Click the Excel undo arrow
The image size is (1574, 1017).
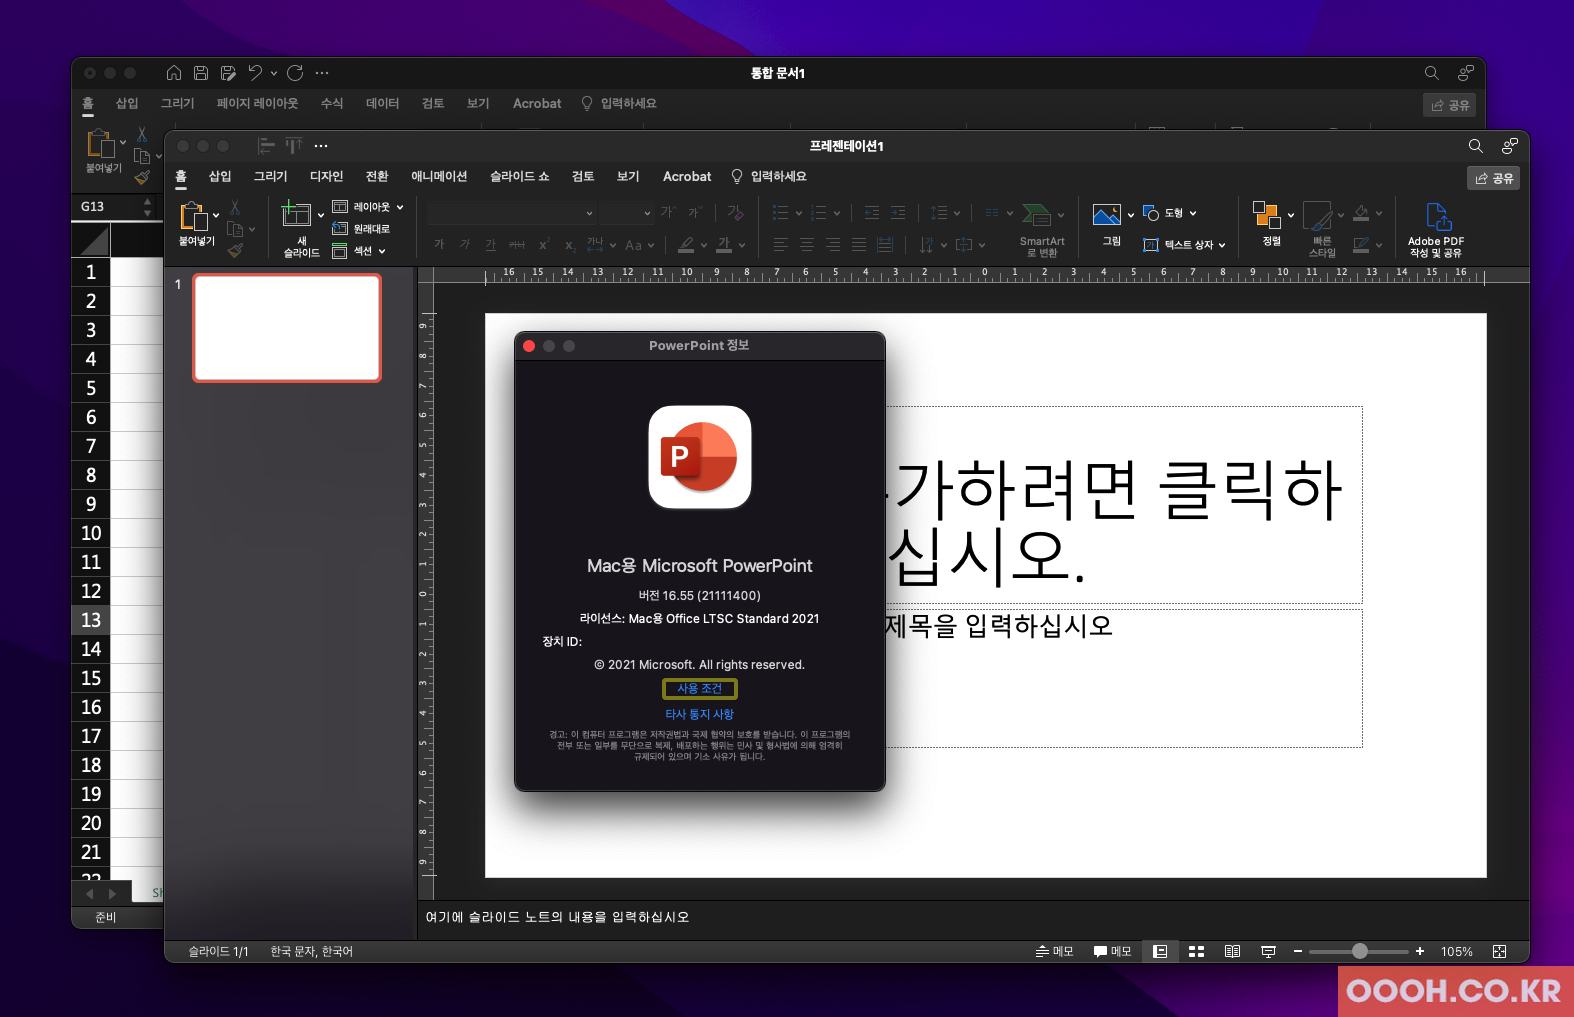pyautogui.click(x=255, y=73)
